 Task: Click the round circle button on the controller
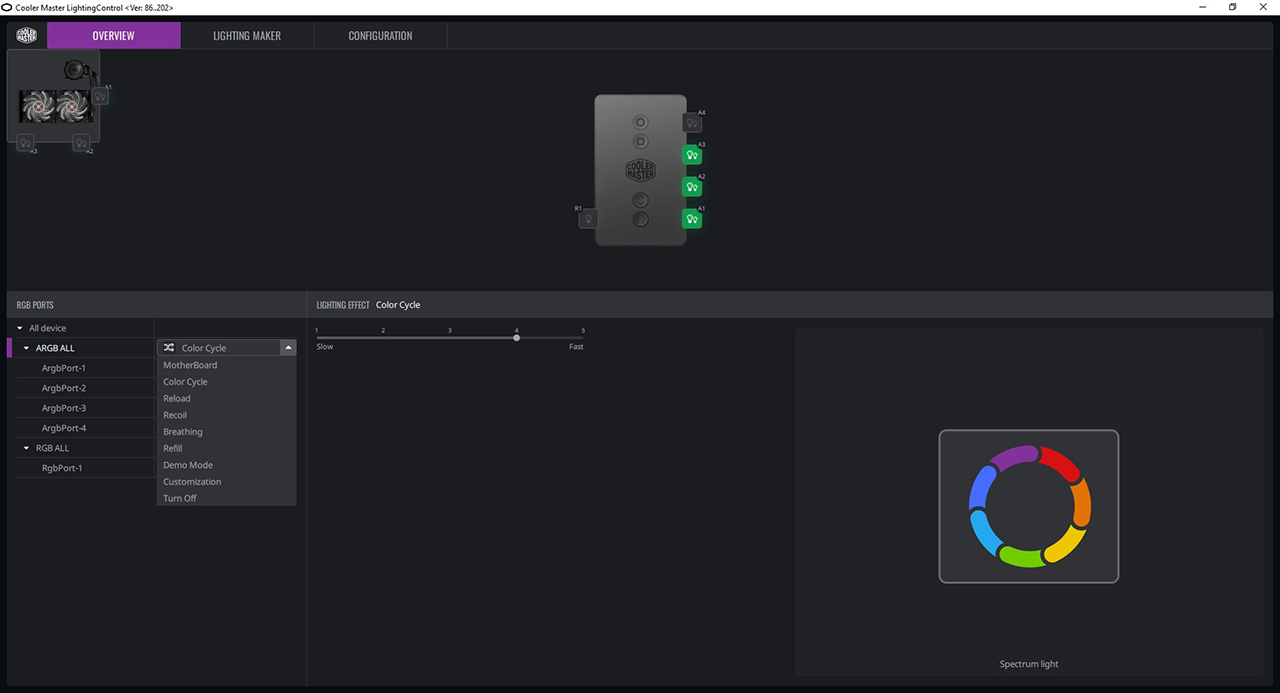coord(641,122)
